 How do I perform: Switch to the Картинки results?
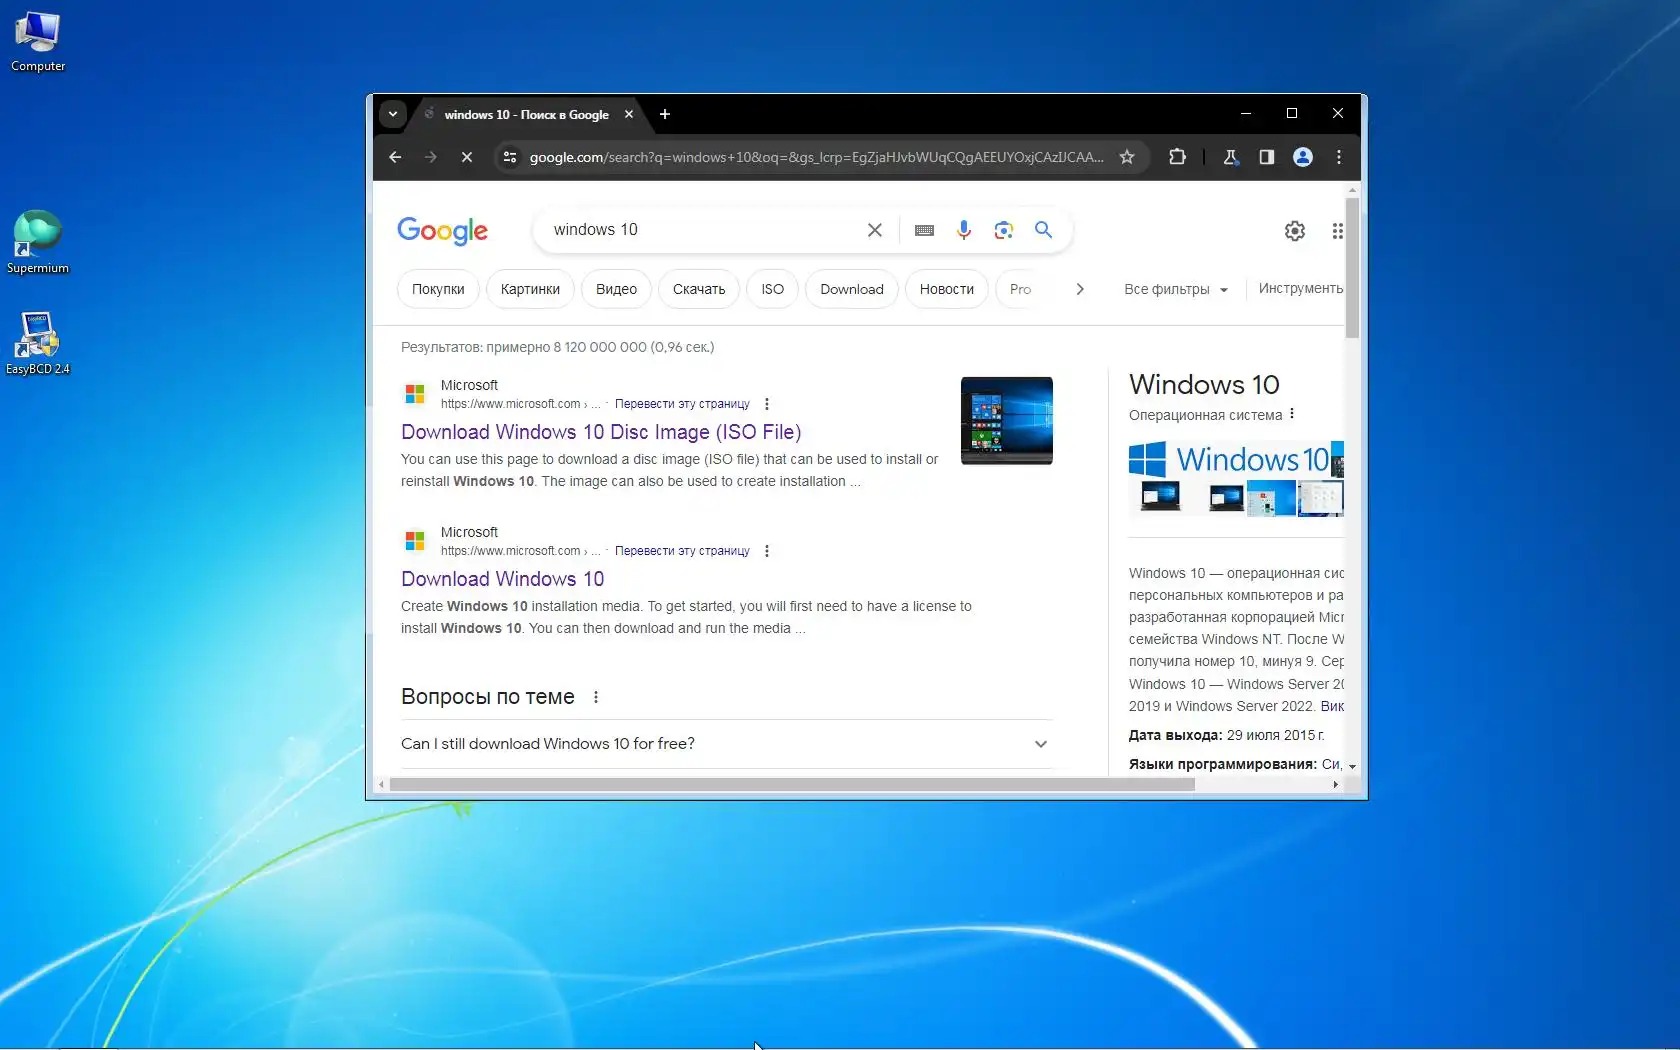pyautogui.click(x=530, y=289)
